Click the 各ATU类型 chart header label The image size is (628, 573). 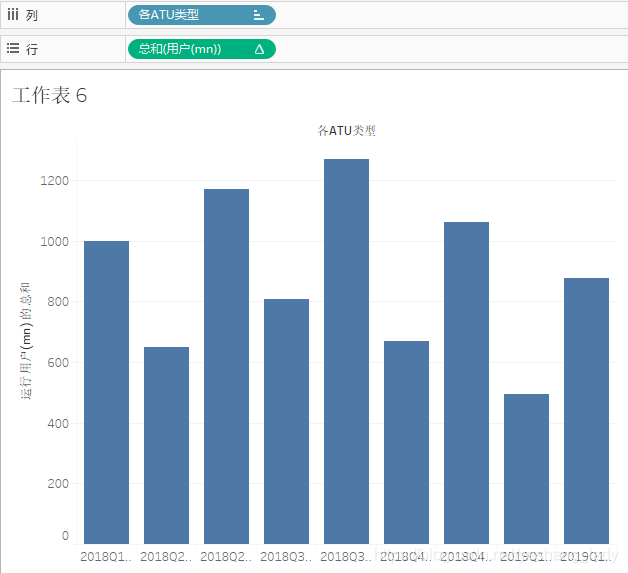point(346,131)
